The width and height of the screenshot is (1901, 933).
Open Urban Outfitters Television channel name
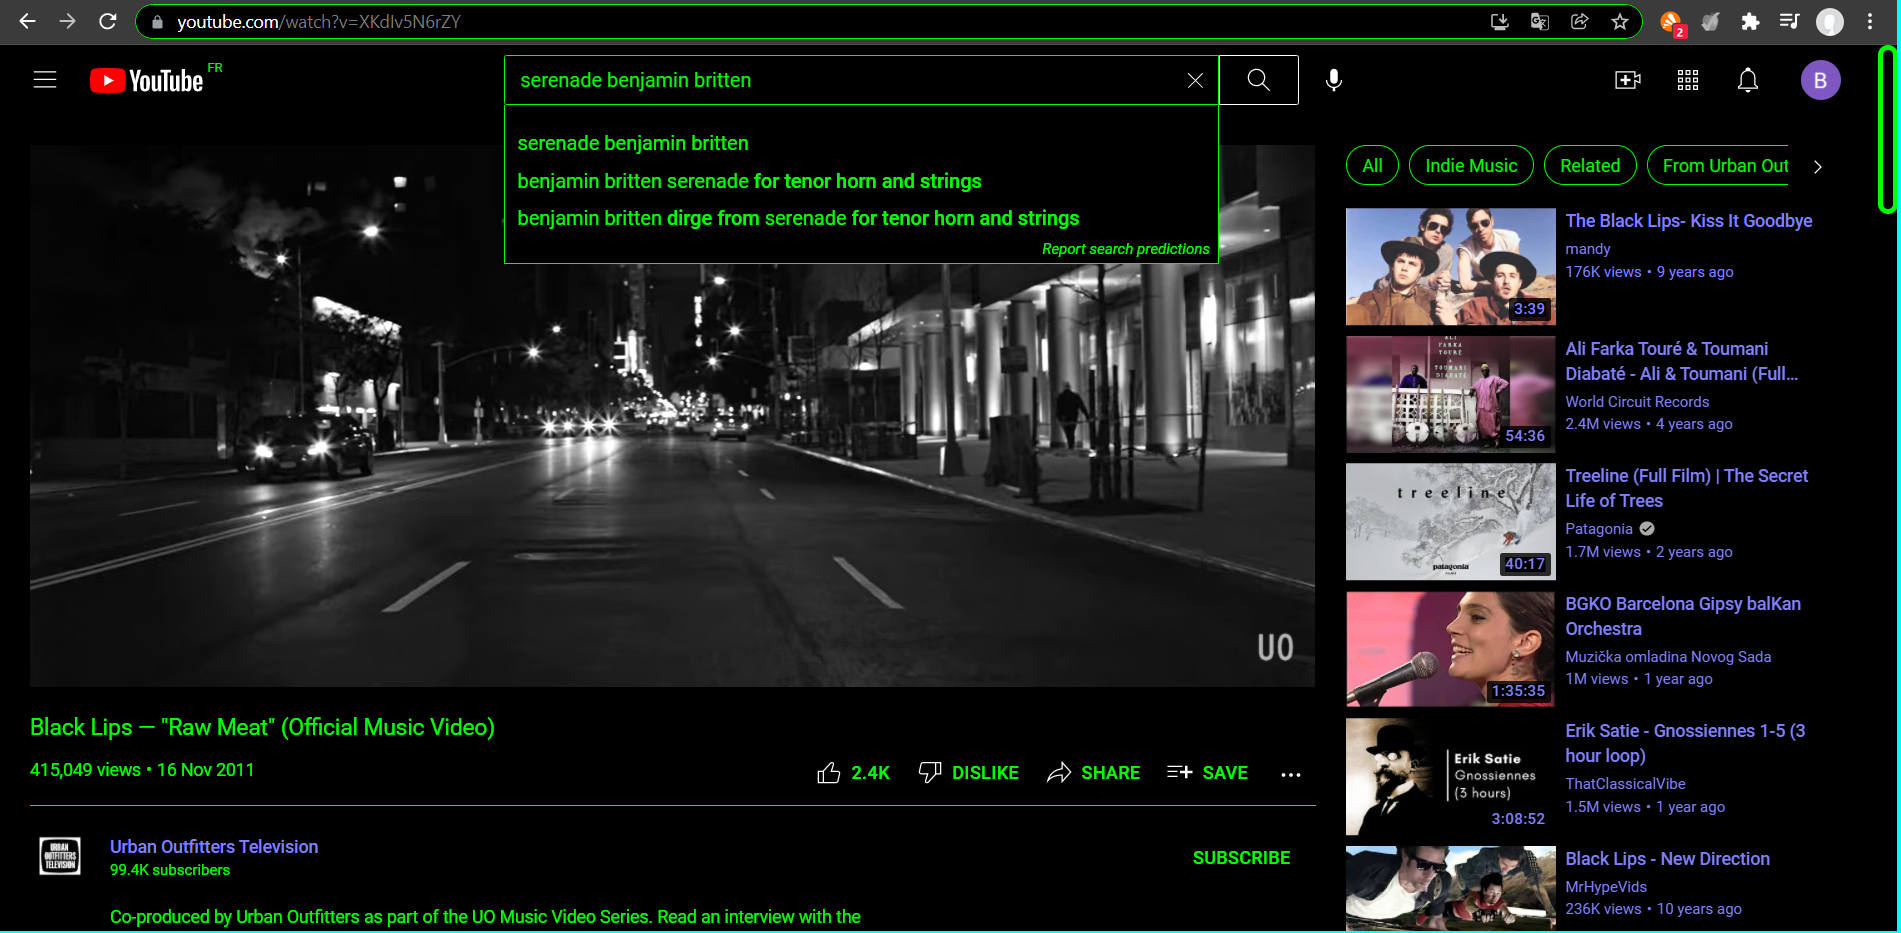point(214,847)
